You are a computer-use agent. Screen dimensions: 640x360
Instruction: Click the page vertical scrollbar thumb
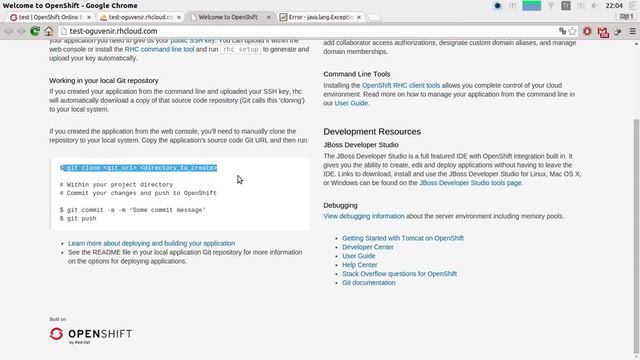[636, 237]
